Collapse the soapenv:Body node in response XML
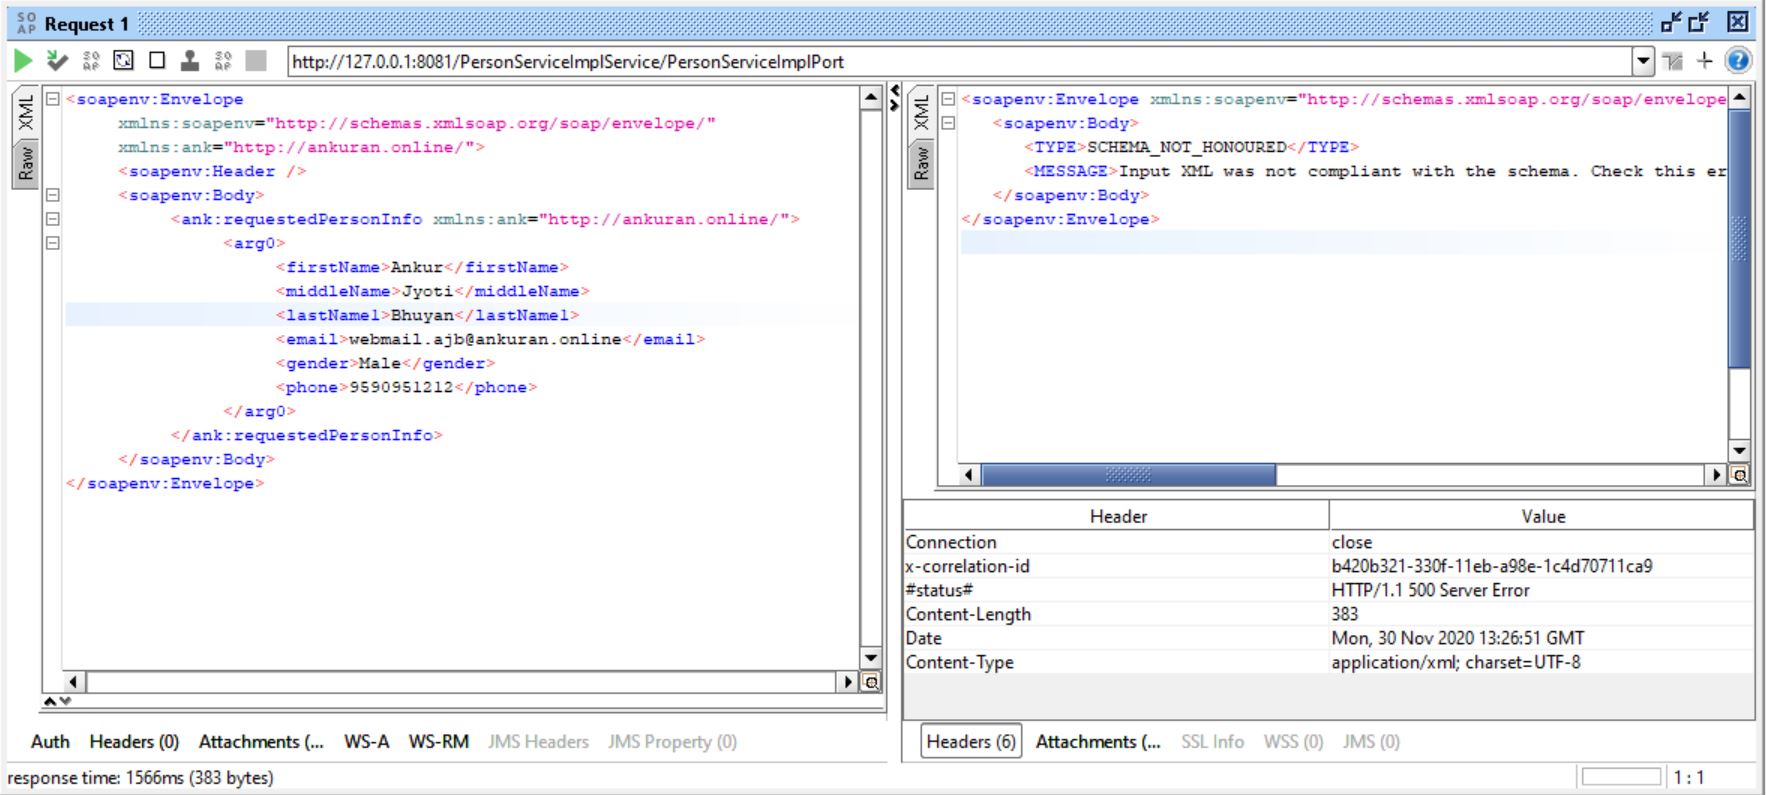1766x795 pixels. coord(948,123)
